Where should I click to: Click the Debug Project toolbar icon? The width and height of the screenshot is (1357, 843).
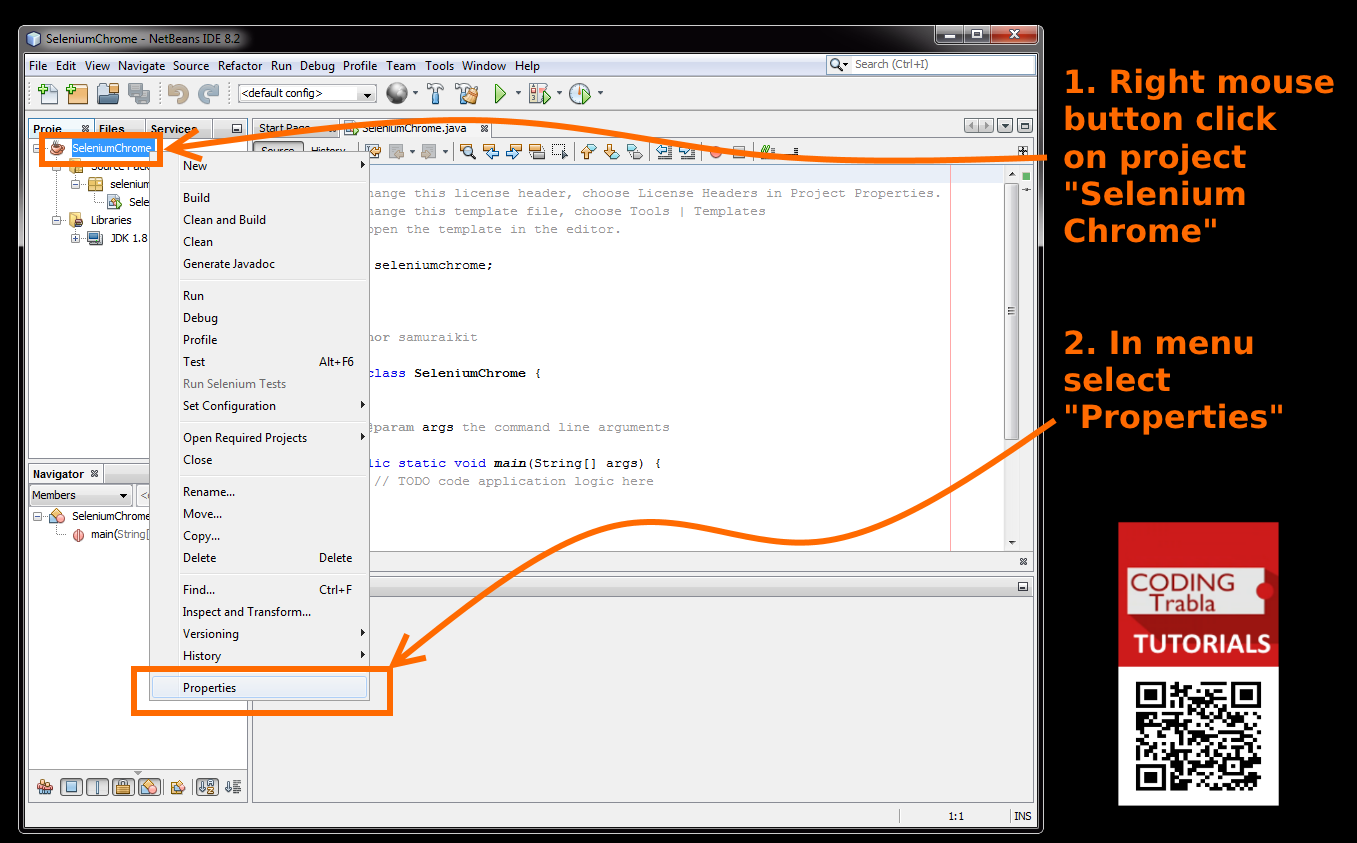540,93
